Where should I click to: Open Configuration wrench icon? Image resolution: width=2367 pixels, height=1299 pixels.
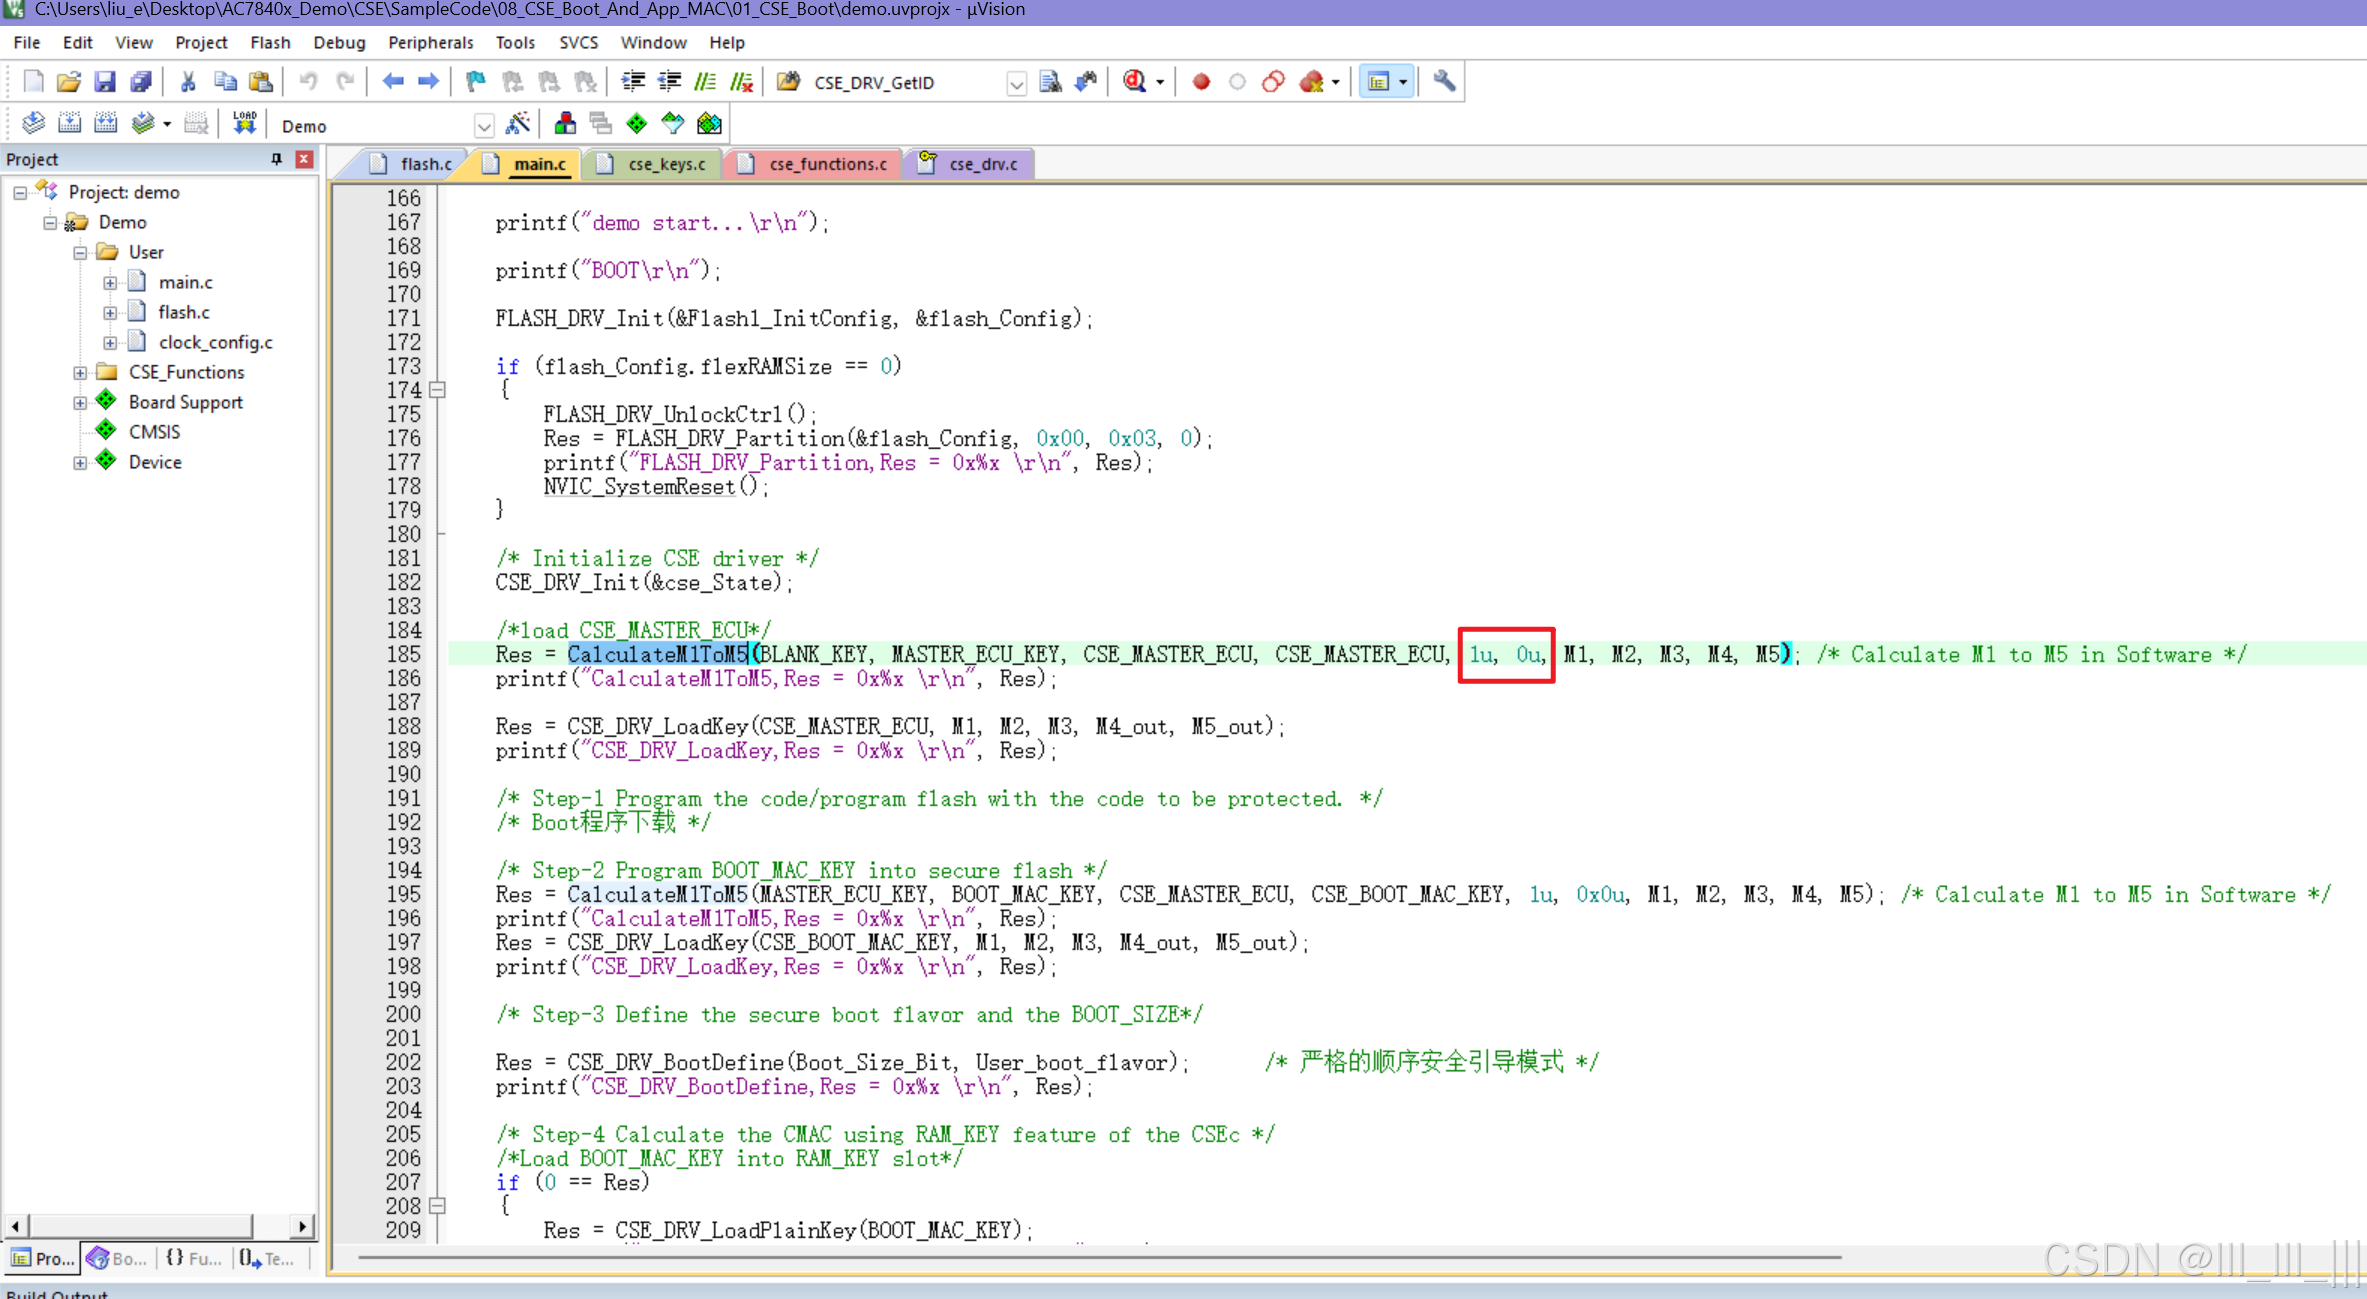[1443, 82]
